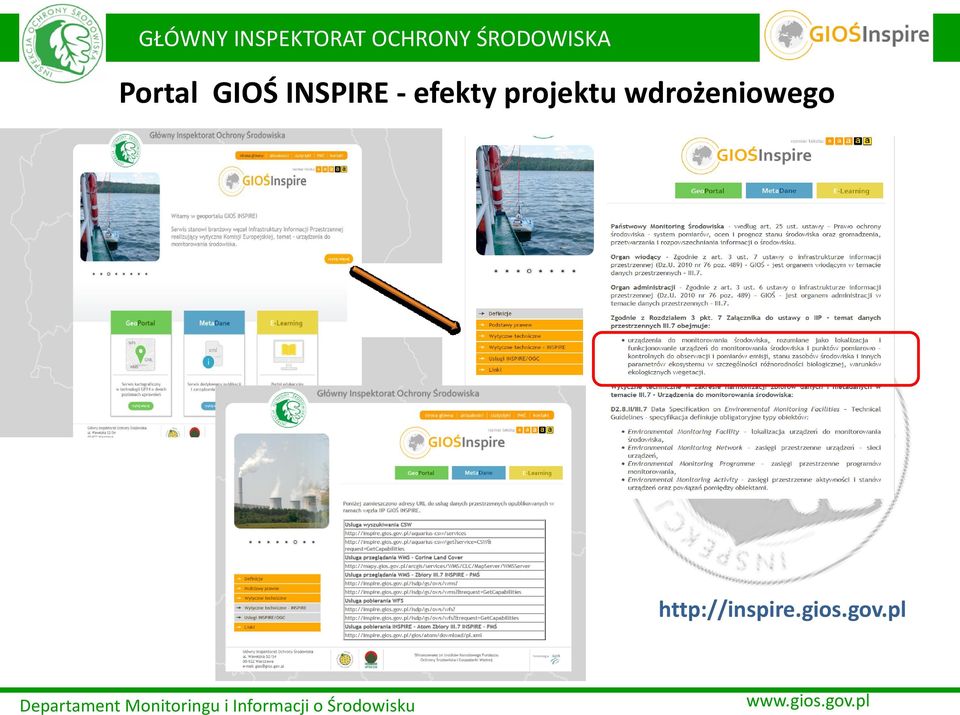Click the lake photo on the home page screenshot
Screen dimensions: 960x715
[120, 217]
